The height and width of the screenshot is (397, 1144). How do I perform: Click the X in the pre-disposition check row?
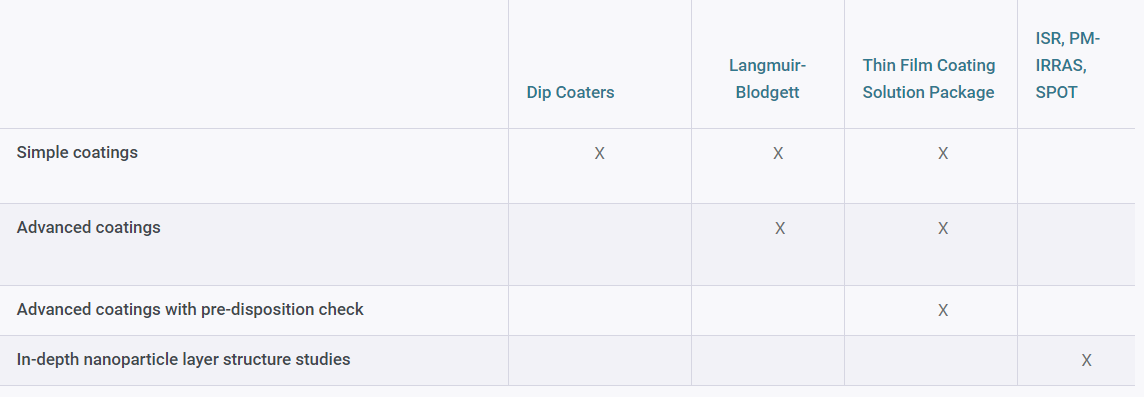click(943, 310)
